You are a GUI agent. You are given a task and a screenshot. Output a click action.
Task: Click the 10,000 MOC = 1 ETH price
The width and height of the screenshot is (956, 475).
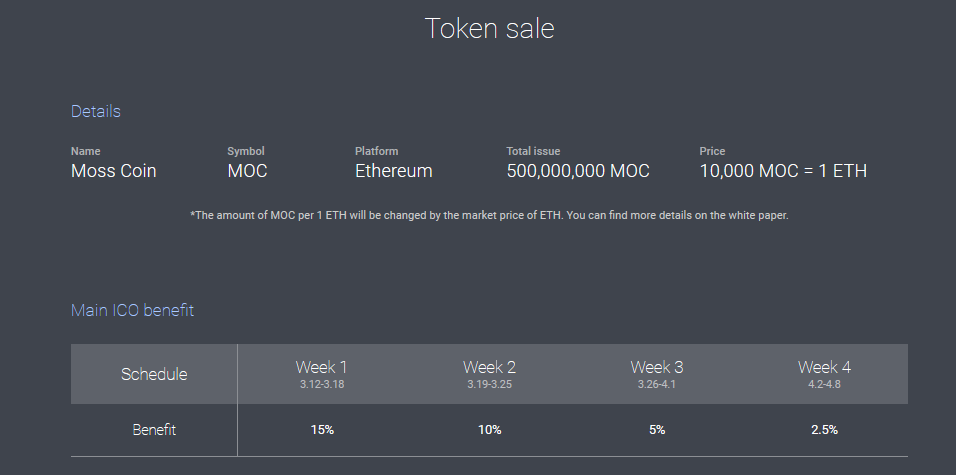click(x=782, y=171)
